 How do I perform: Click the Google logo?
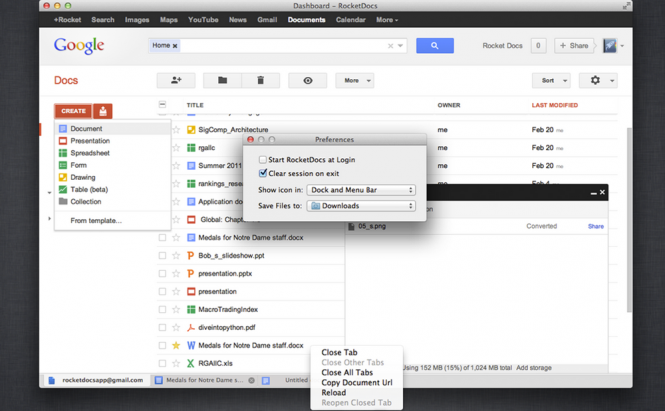click(x=79, y=45)
